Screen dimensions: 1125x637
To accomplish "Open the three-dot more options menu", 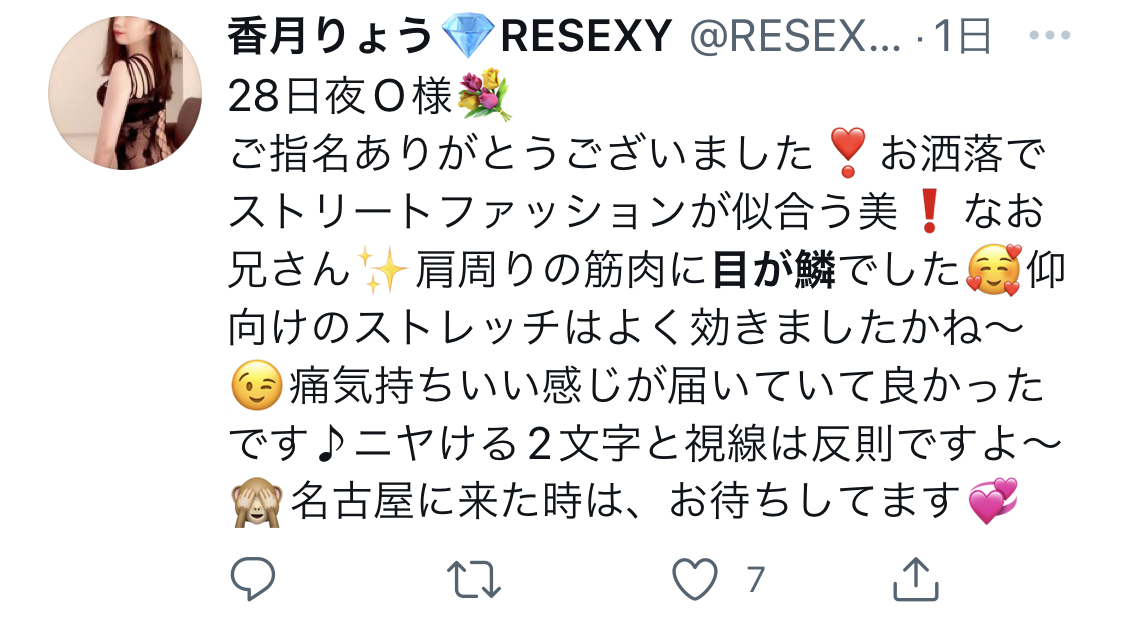I will pos(1050,34).
